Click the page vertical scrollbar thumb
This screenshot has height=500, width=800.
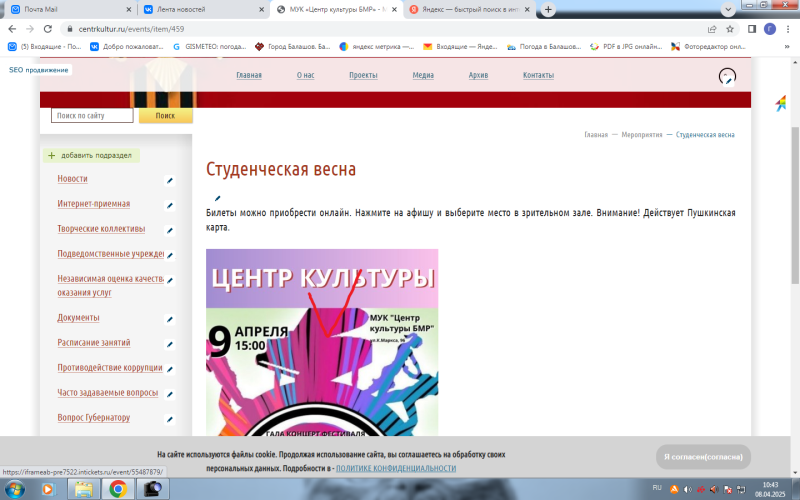click(x=795, y=205)
